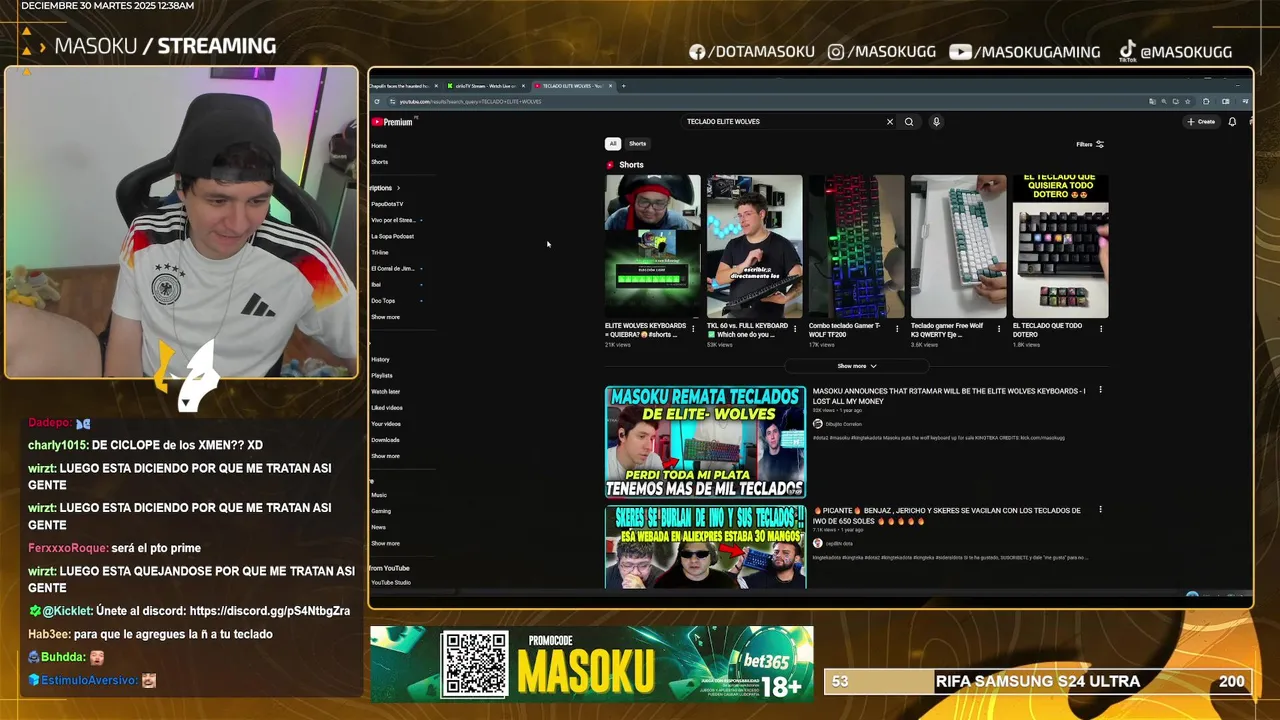
Task: Open La Sopa Podcast subscription
Action: pyautogui.click(x=392, y=236)
